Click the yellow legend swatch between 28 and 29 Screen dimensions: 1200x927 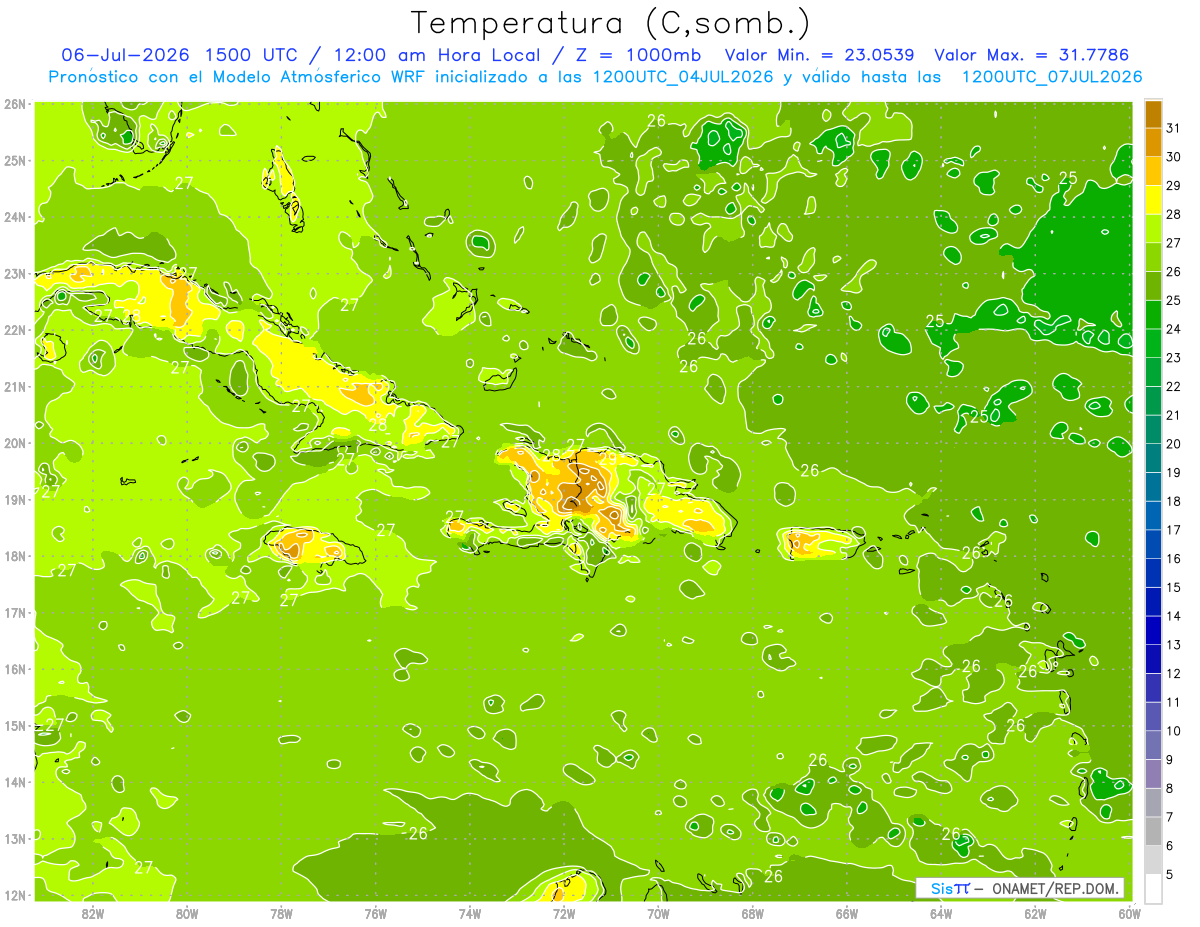coord(1154,200)
